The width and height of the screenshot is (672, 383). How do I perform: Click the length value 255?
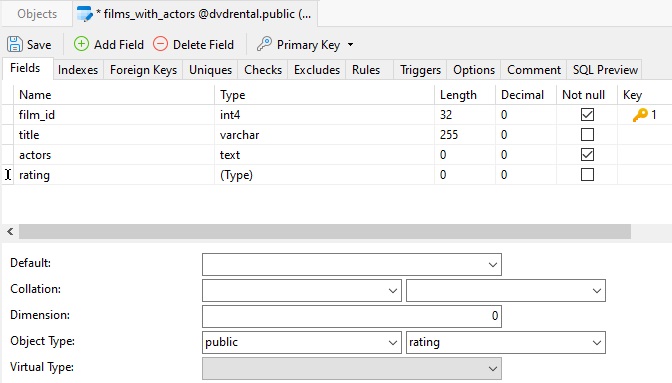pyautogui.click(x=449, y=135)
